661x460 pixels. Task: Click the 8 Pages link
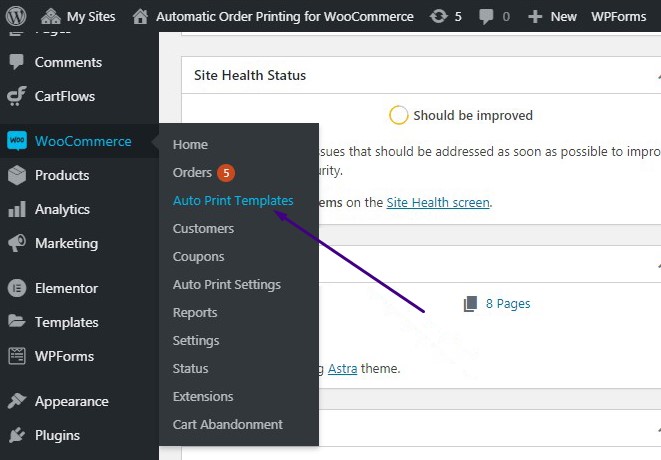click(507, 303)
